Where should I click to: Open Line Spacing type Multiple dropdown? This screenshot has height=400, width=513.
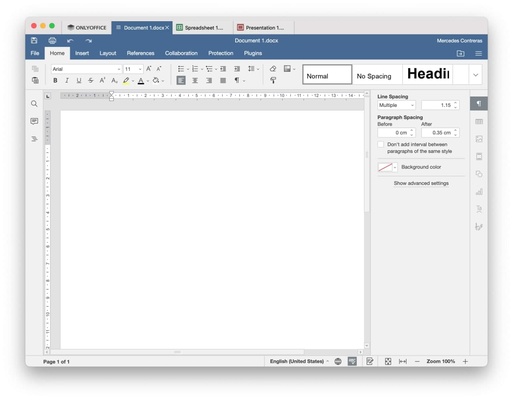pos(396,105)
